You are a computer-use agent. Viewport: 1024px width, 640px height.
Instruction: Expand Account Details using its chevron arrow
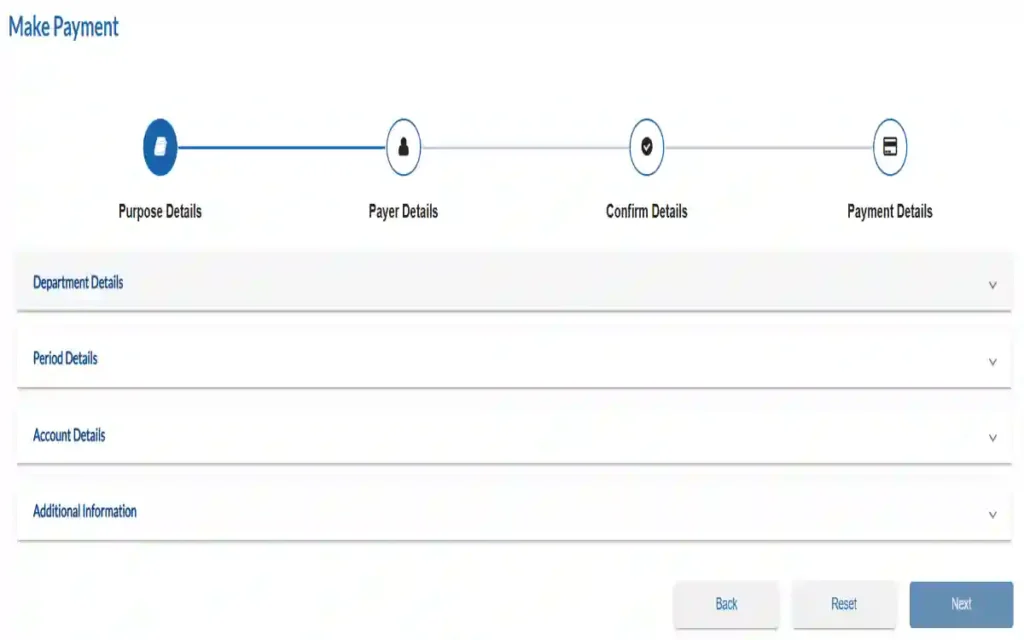tap(992, 438)
